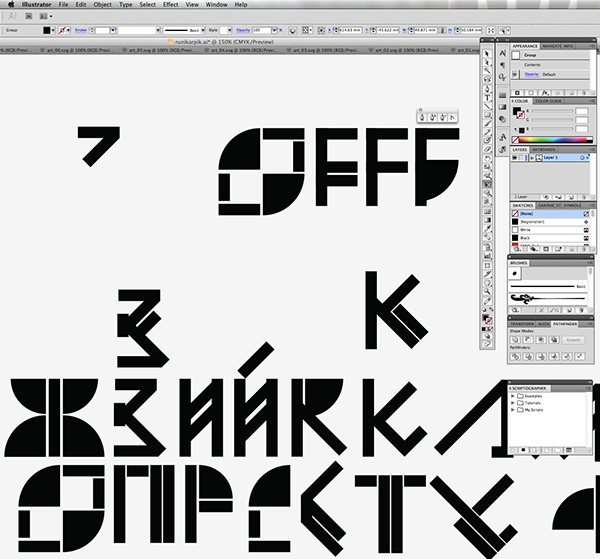The image size is (600, 559).
Task: Open the Window menu
Action: [217, 5]
